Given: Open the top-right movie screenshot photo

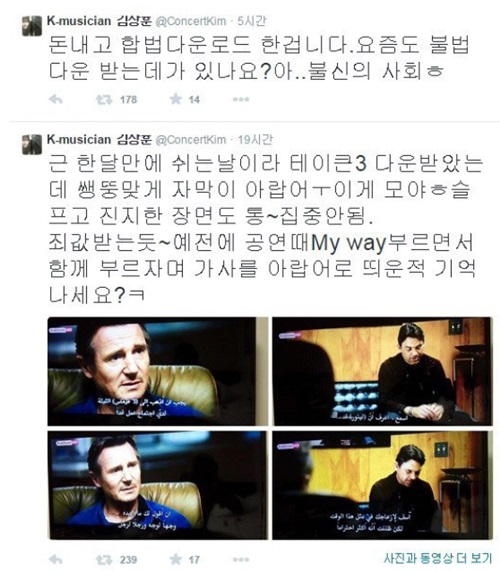Looking at the screenshot, I should (x=382, y=371).
